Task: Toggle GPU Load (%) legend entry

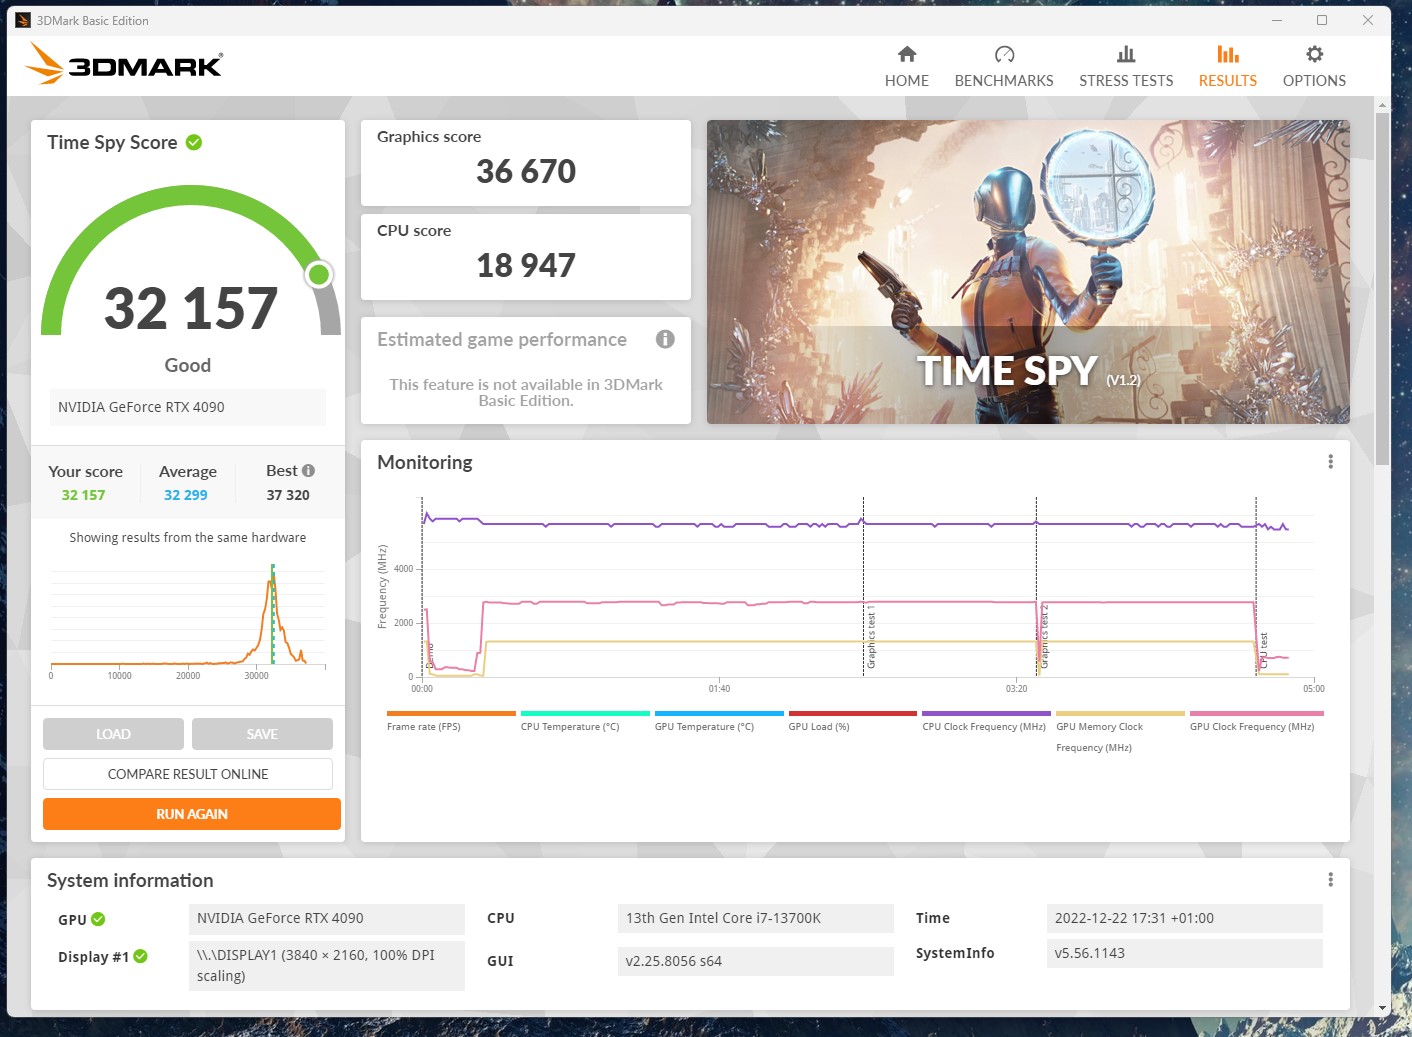Action: click(852, 721)
